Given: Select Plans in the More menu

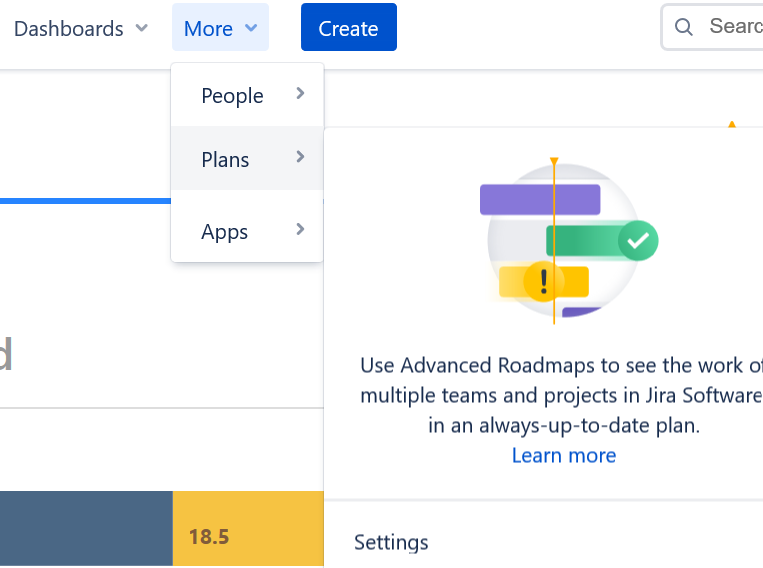Looking at the screenshot, I should tap(247, 158).
